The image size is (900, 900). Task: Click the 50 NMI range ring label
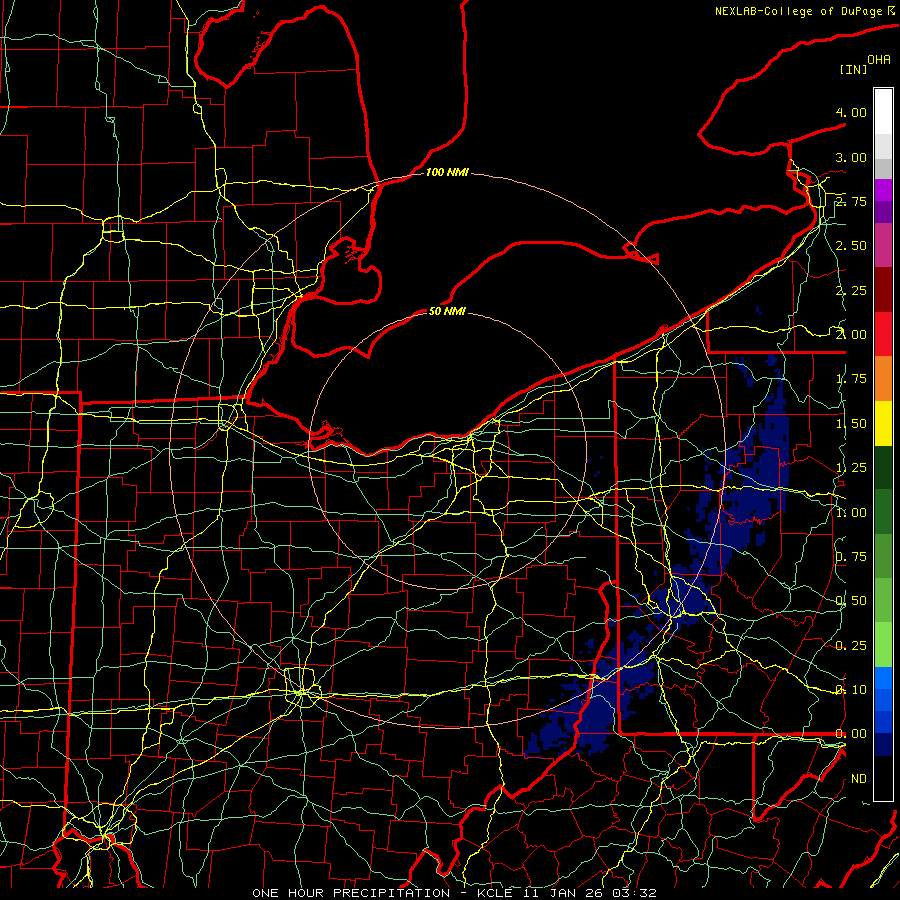447,311
